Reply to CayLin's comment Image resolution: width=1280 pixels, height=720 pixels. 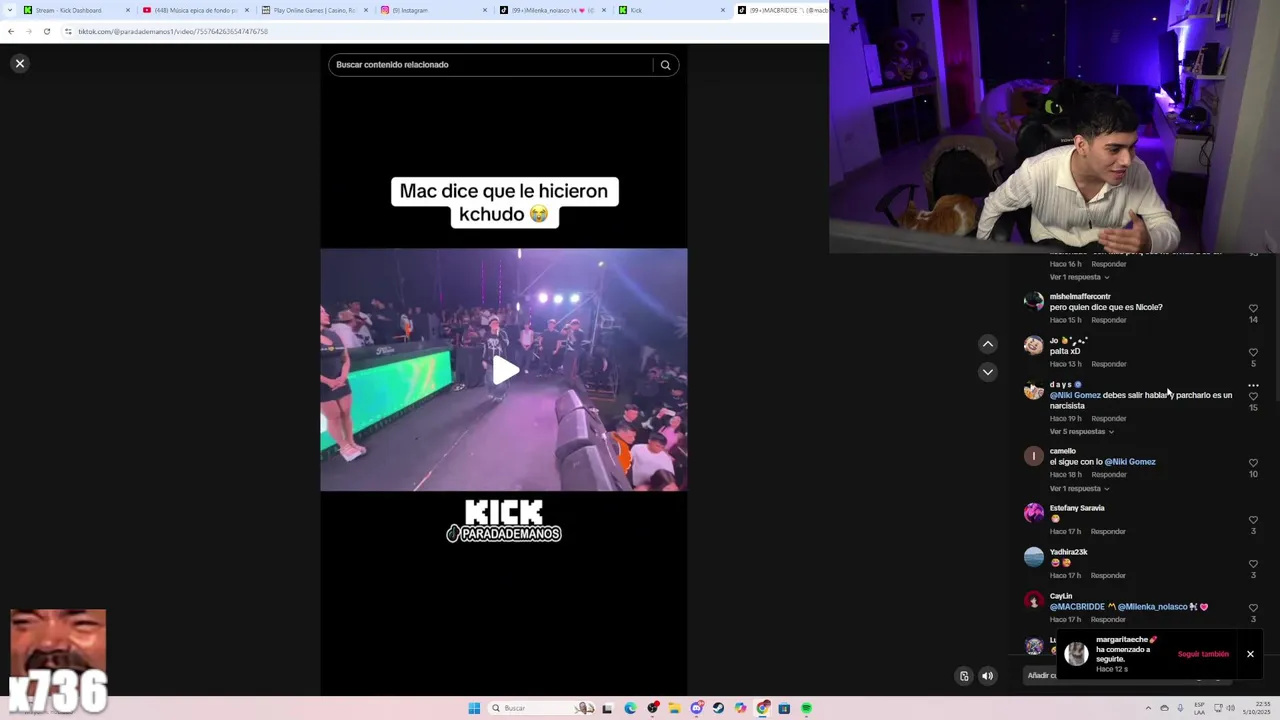pyautogui.click(x=1108, y=620)
